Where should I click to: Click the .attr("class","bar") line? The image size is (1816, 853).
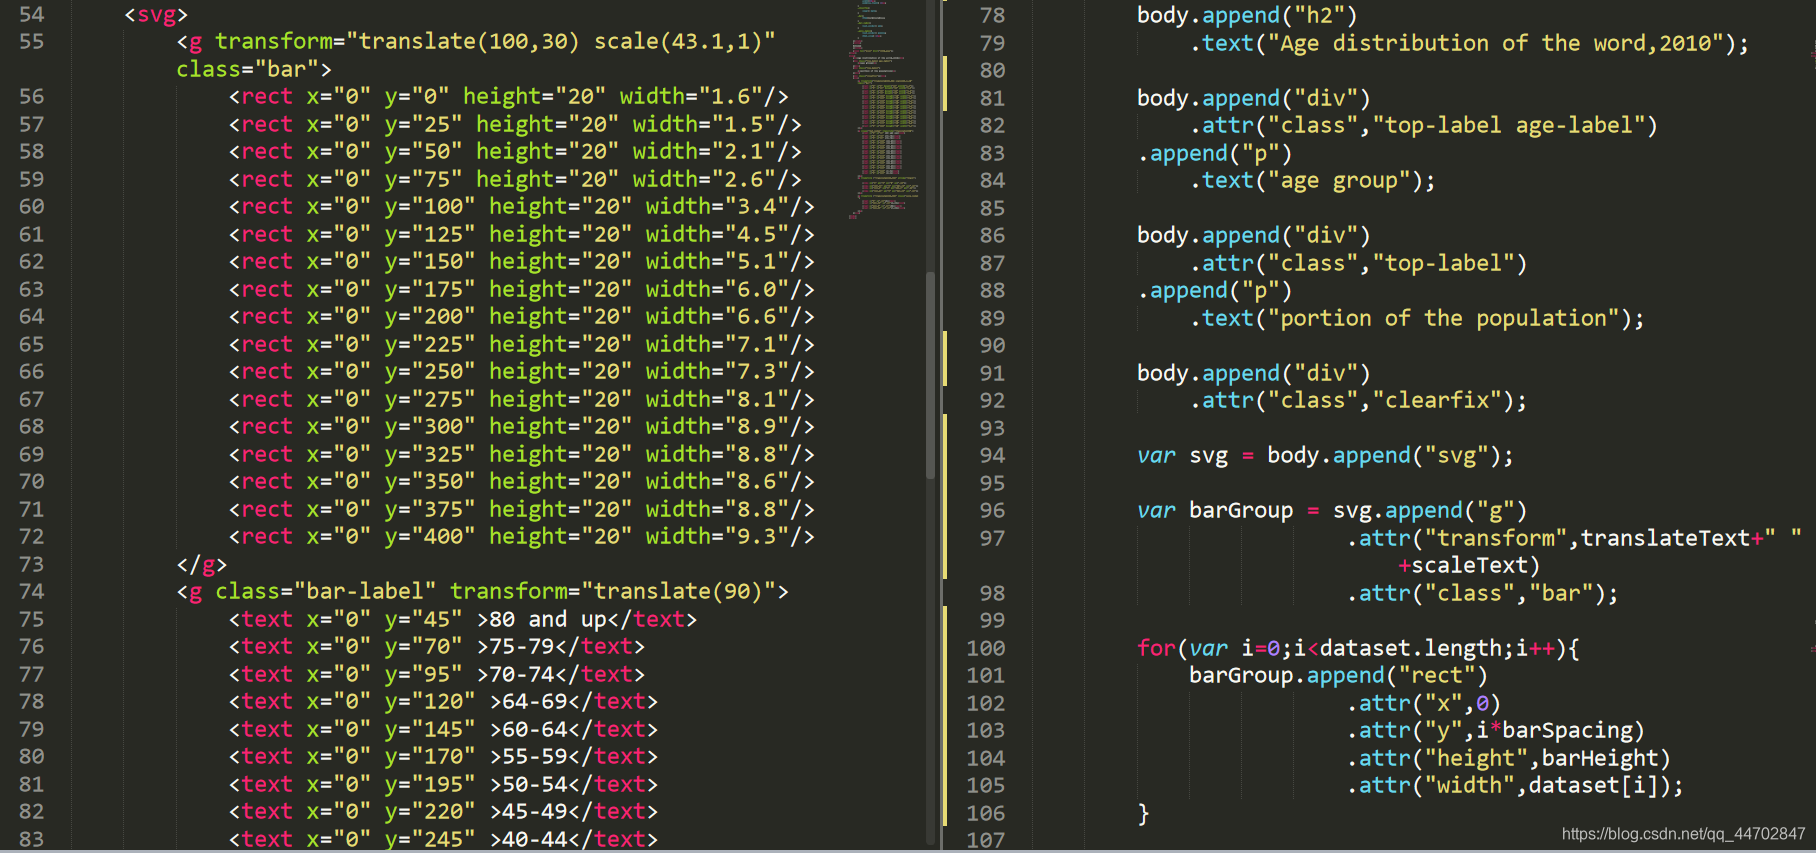(x=1482, y=593)
